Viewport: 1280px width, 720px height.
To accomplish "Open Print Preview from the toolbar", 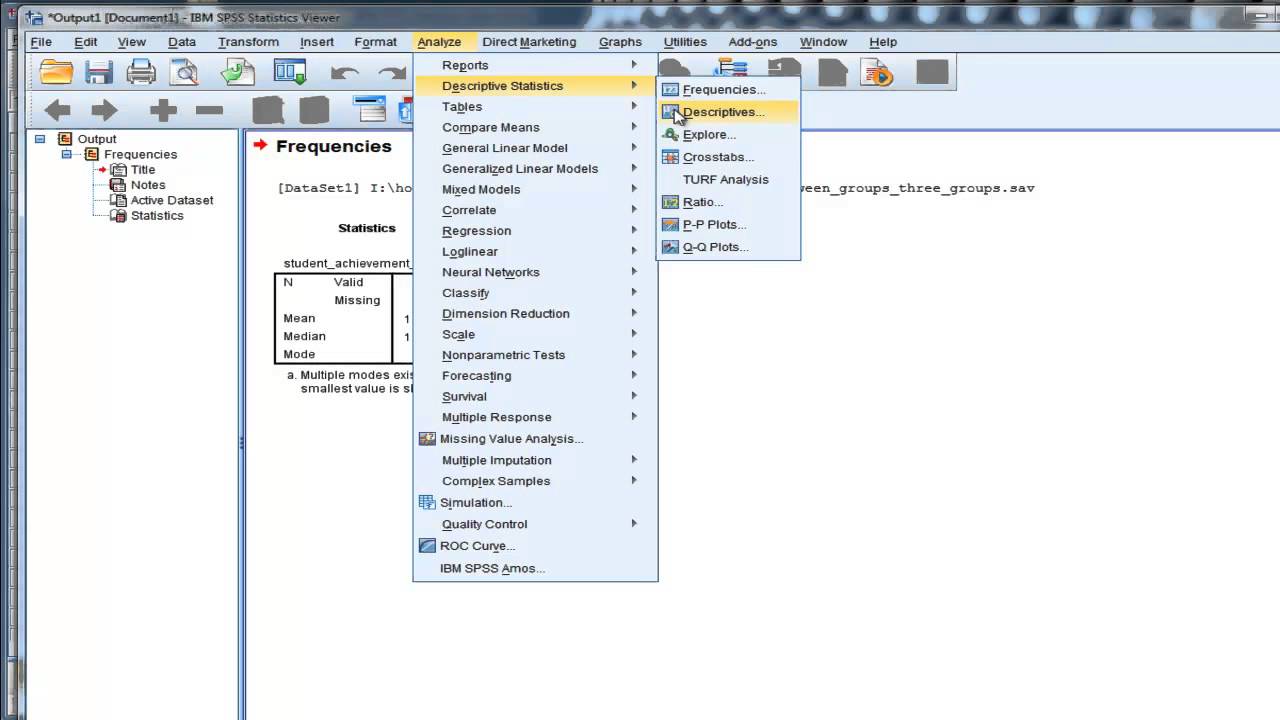I will [185, 72].
